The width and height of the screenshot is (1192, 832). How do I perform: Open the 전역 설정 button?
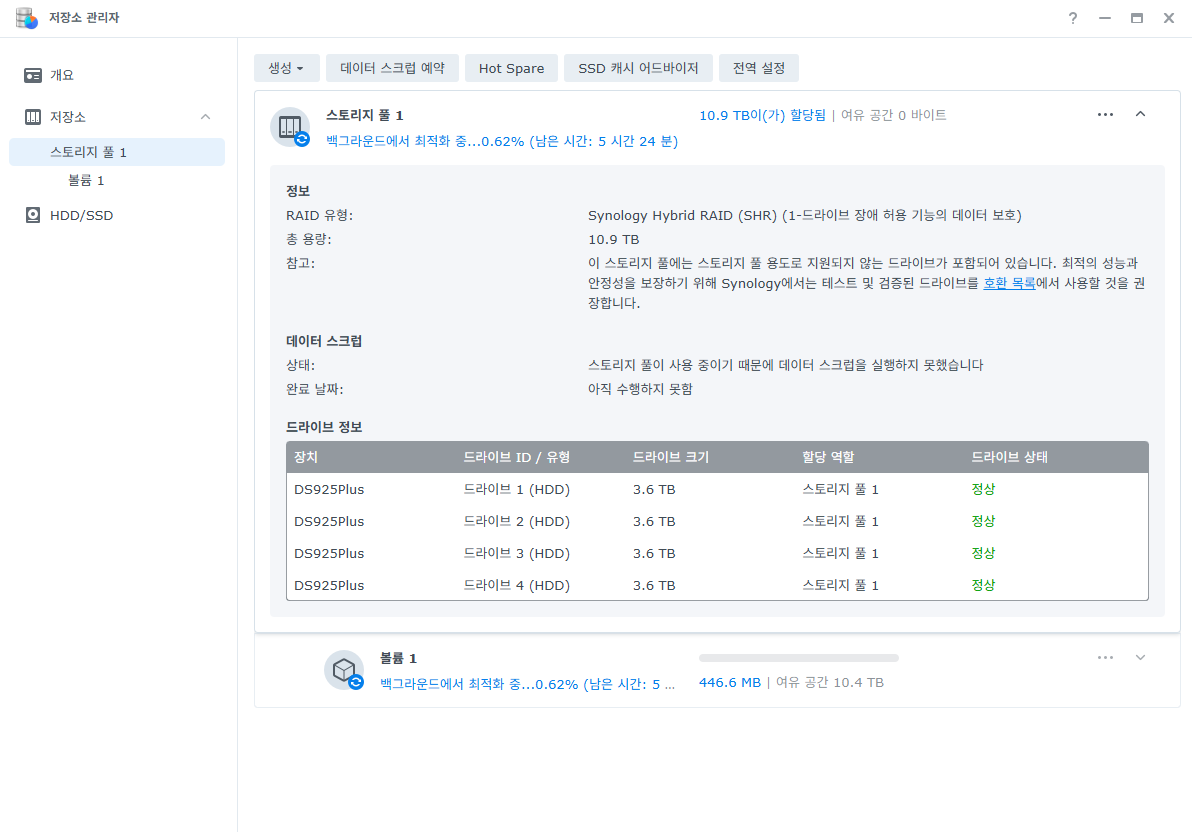(x=759, y=68)
